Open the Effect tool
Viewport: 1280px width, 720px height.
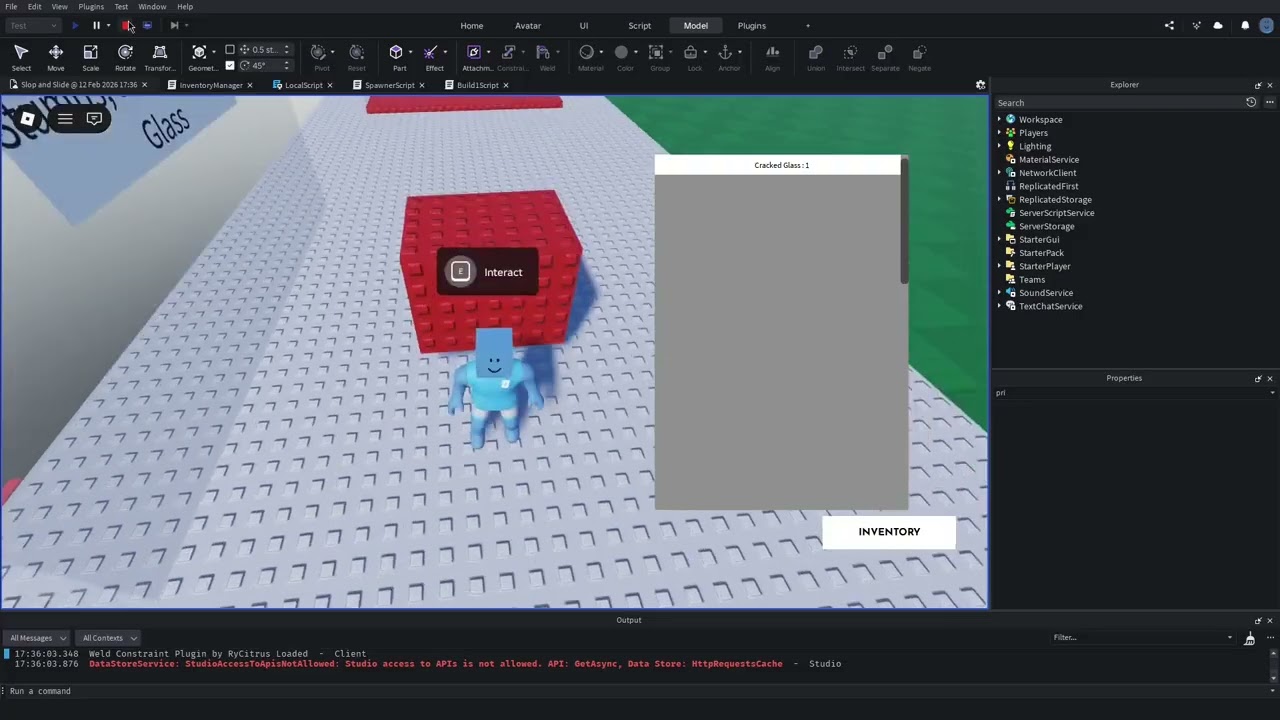tap(430, 52)
